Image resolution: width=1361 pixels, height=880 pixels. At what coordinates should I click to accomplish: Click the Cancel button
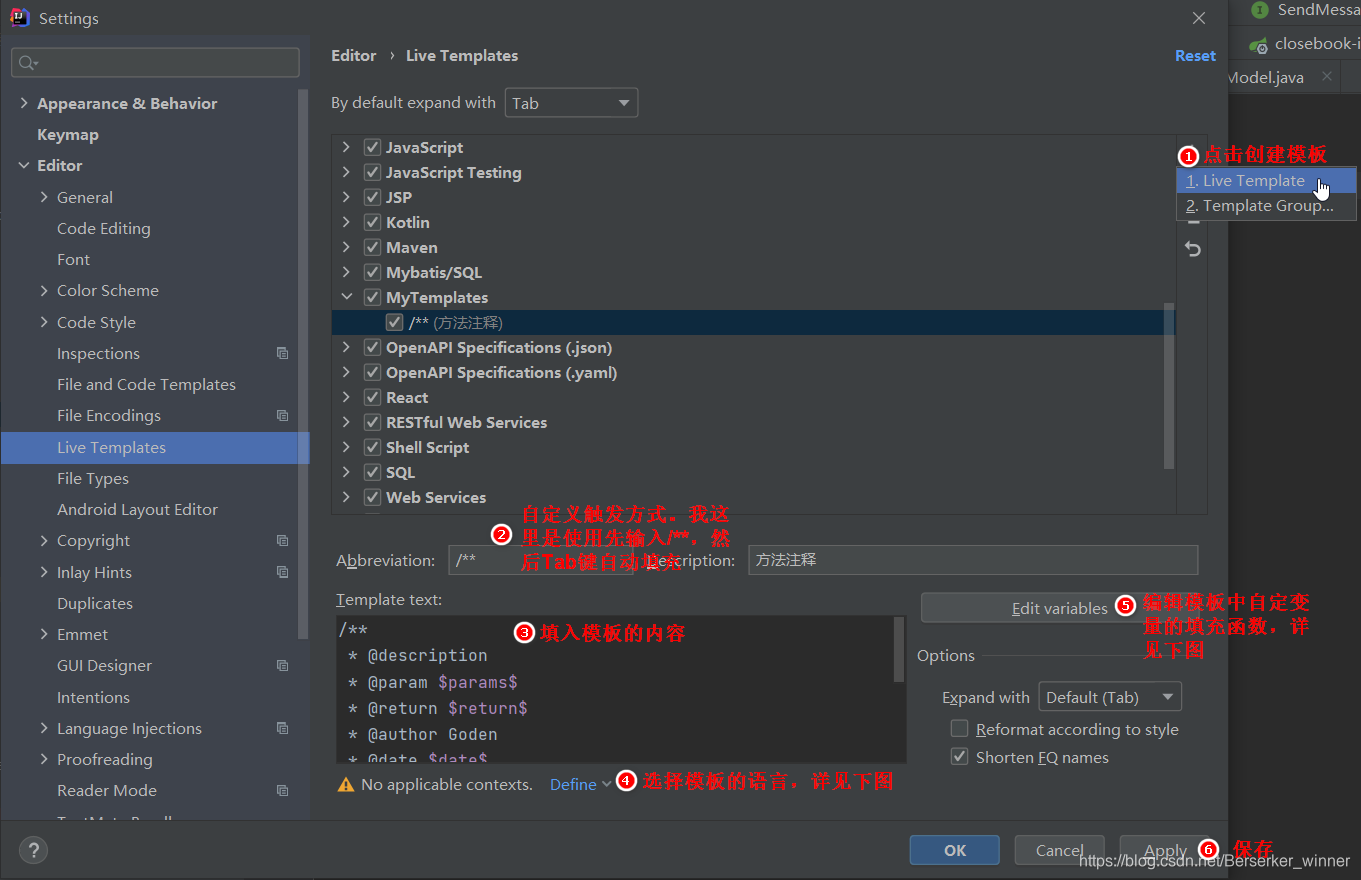click(x=1060, y=850)
